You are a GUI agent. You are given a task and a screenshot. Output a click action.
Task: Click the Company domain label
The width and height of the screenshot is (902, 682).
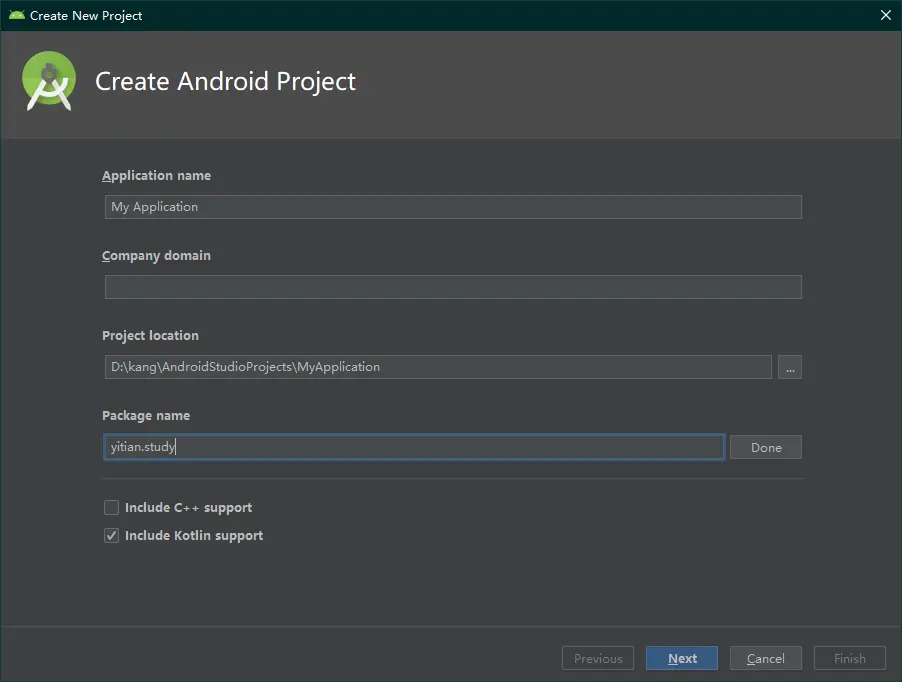pos(156,255)
